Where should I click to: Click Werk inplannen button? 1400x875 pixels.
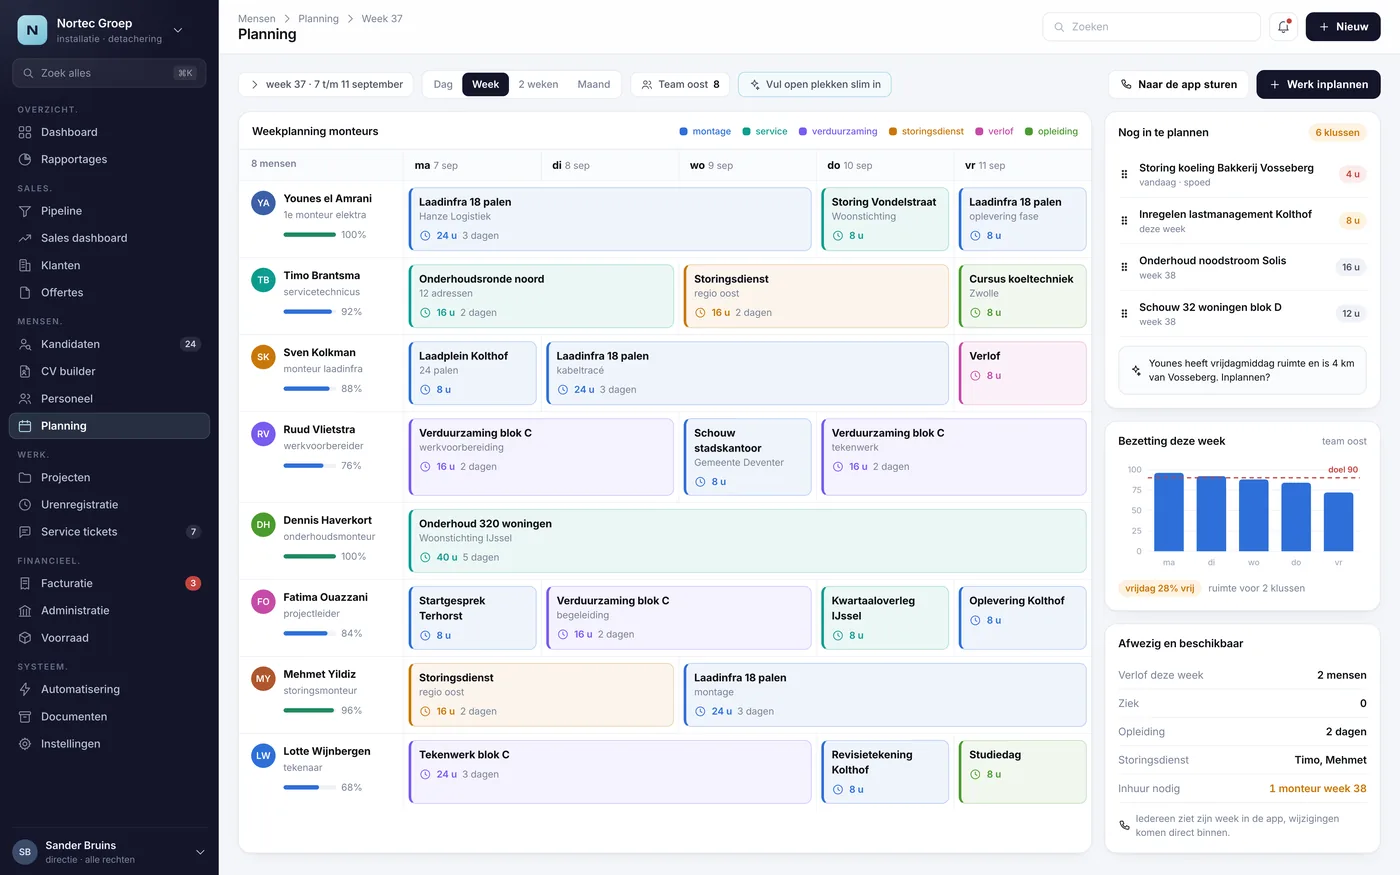pos(1318,84)
